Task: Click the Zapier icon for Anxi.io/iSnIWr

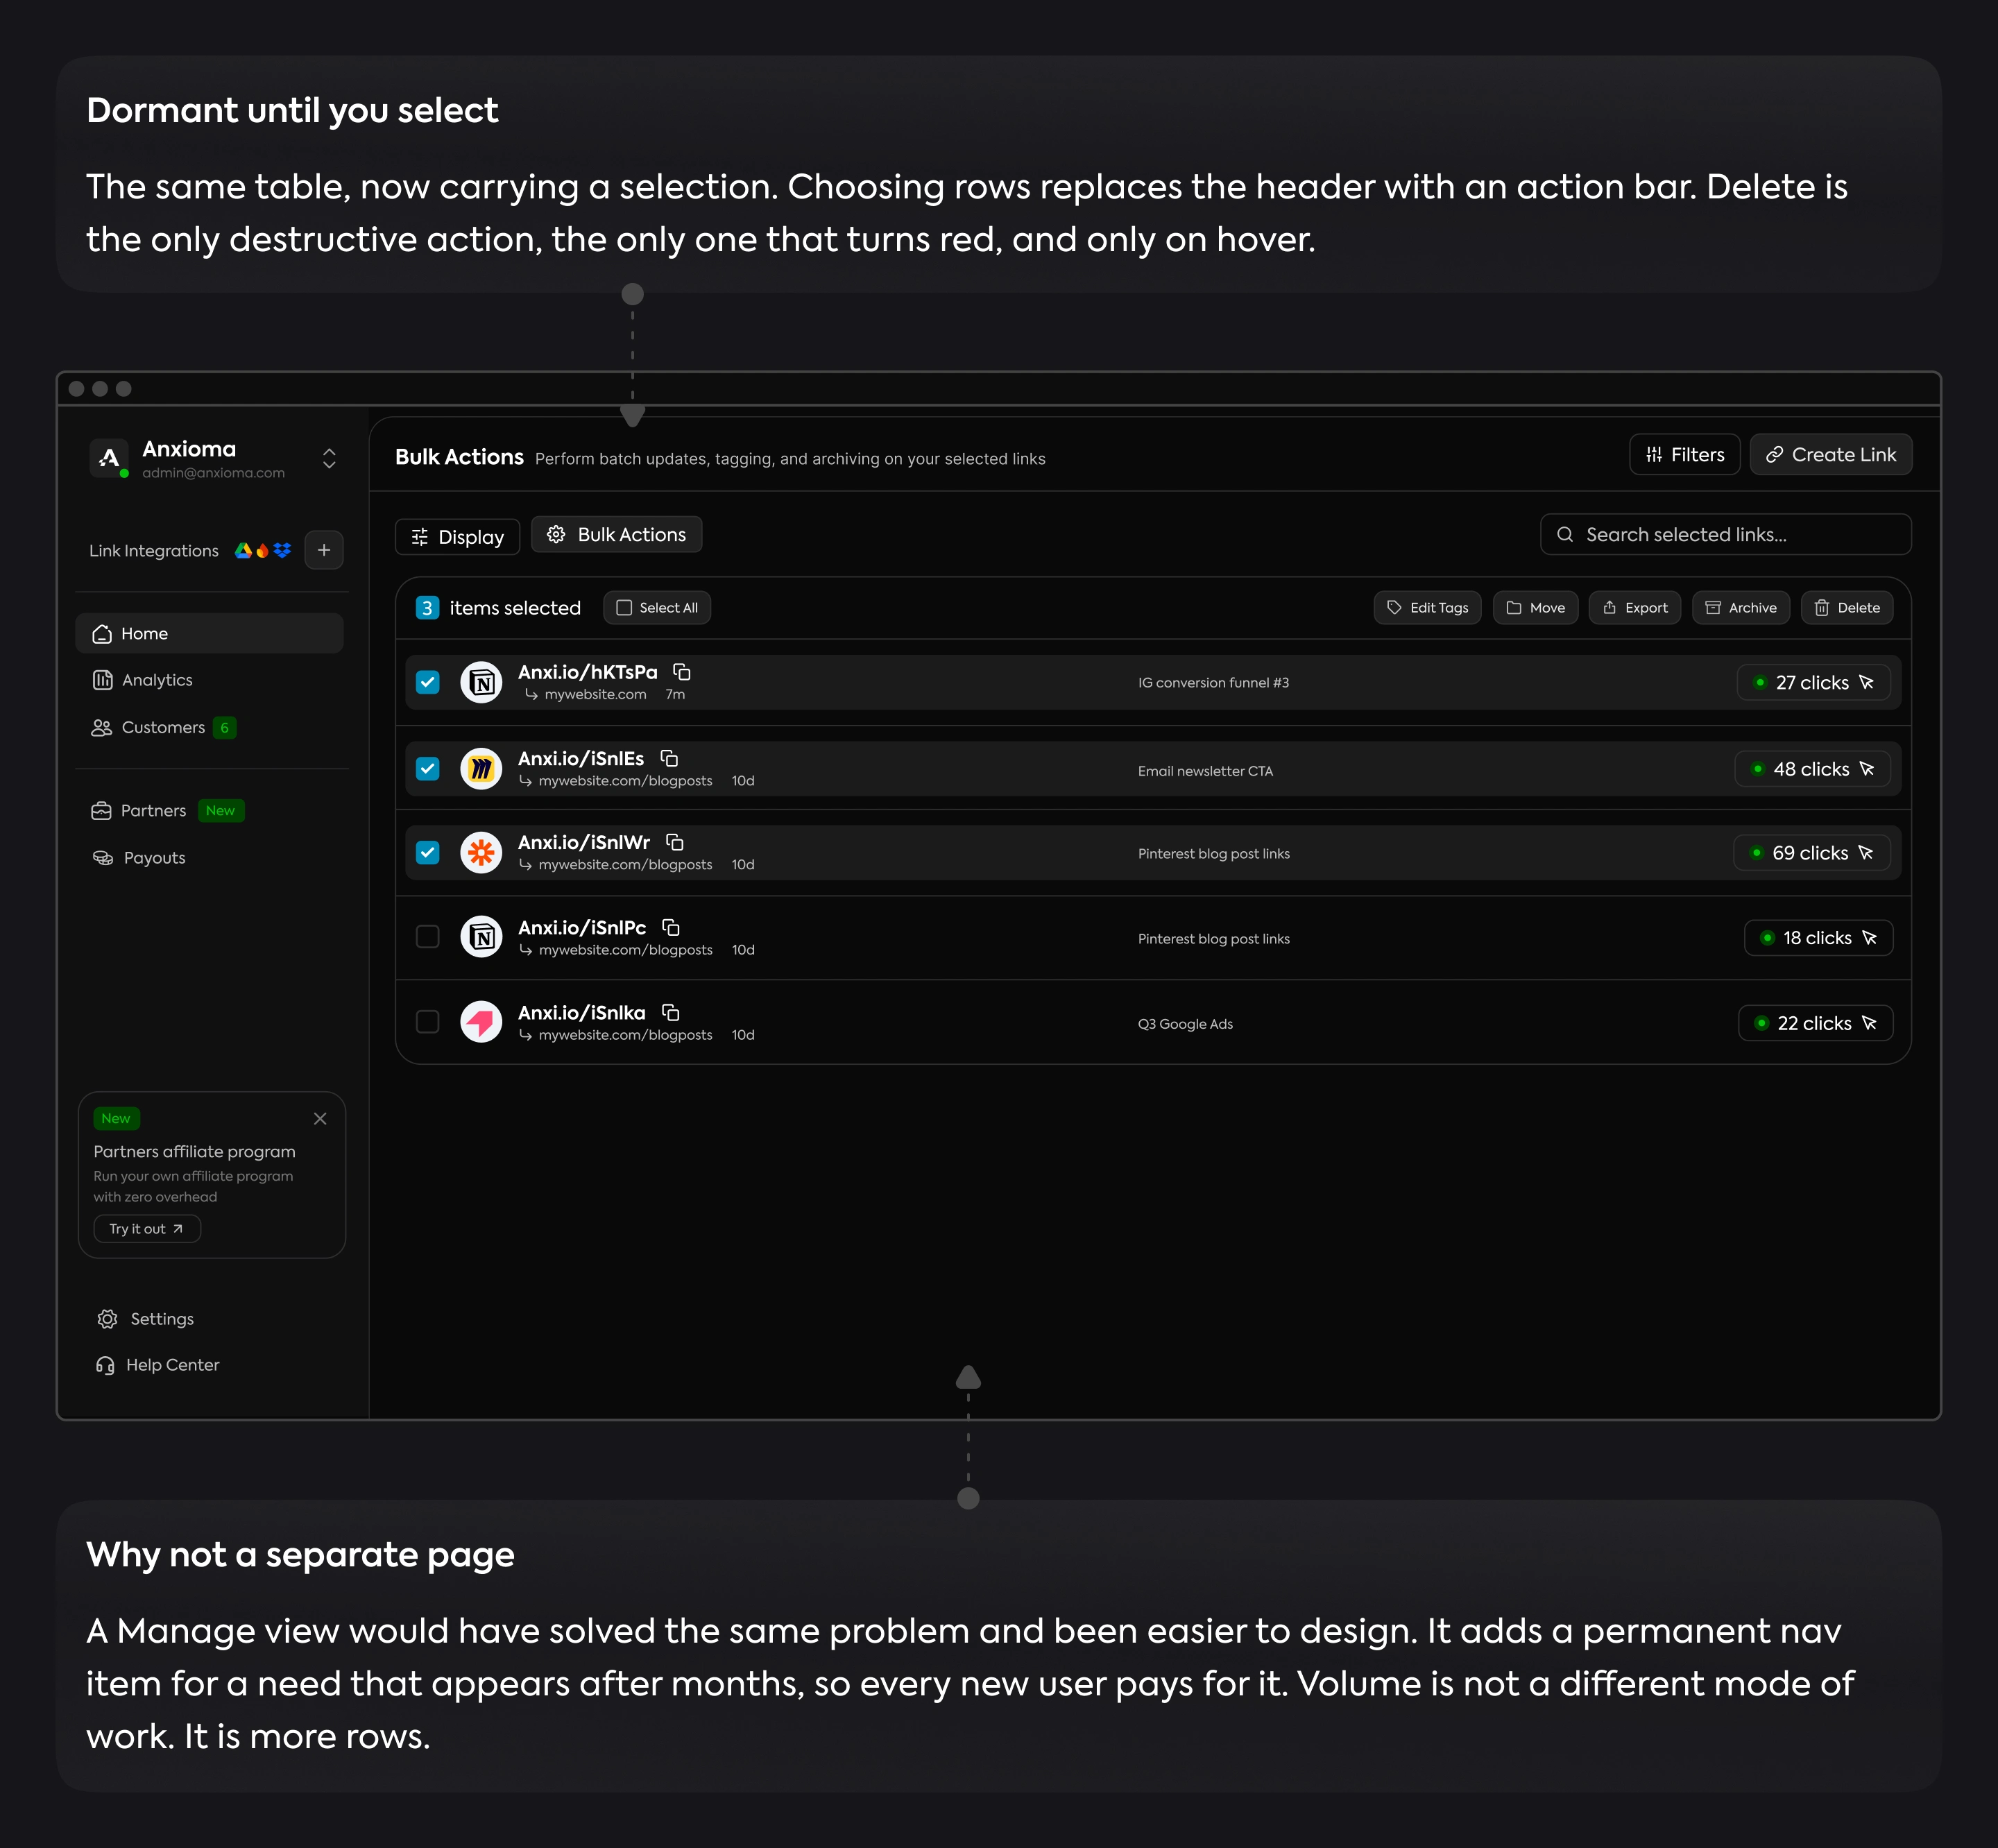Action: pos(481,852)
